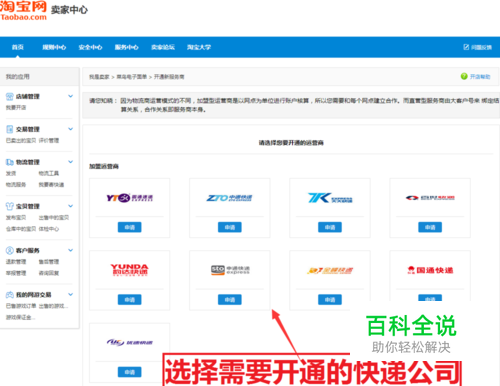Open the 卖家论坛 nav item
The image size is (500, 386).
(163, 47)
